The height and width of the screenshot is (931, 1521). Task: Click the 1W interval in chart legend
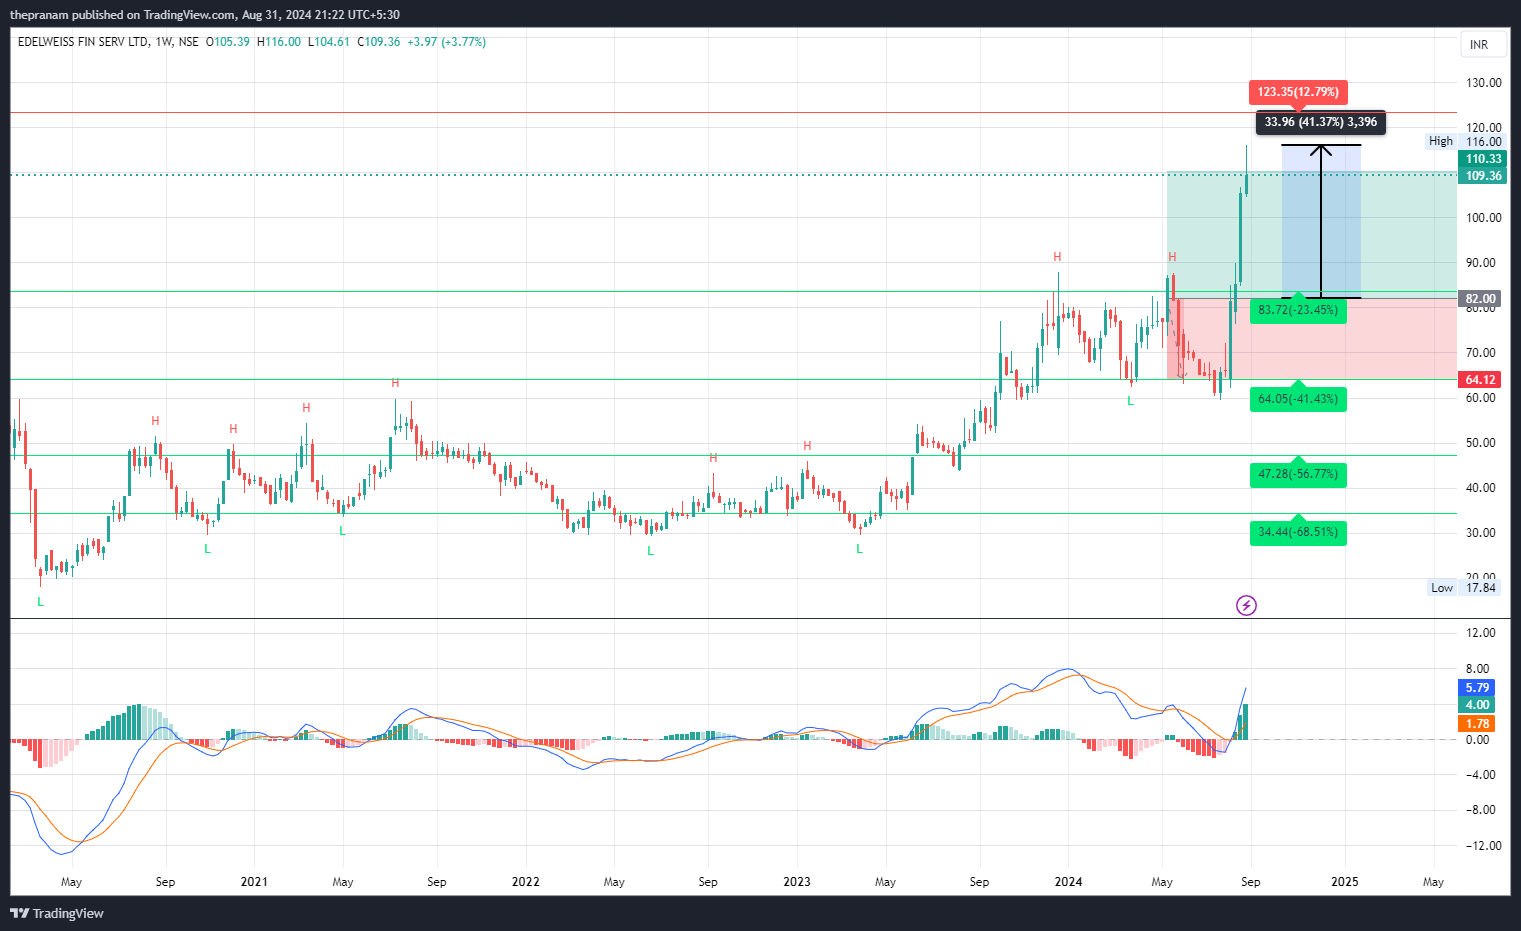tap(164, 42)
